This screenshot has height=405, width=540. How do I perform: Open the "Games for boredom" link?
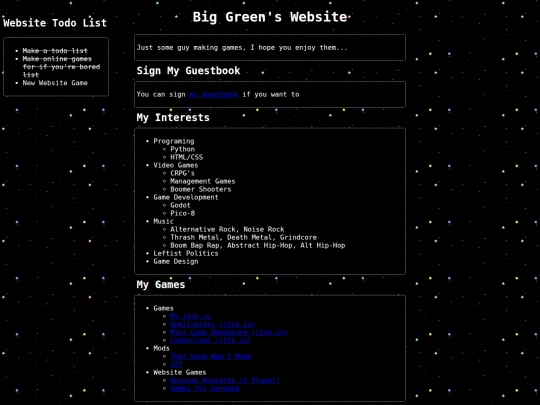pyautogui.click(x=205, y=388)
